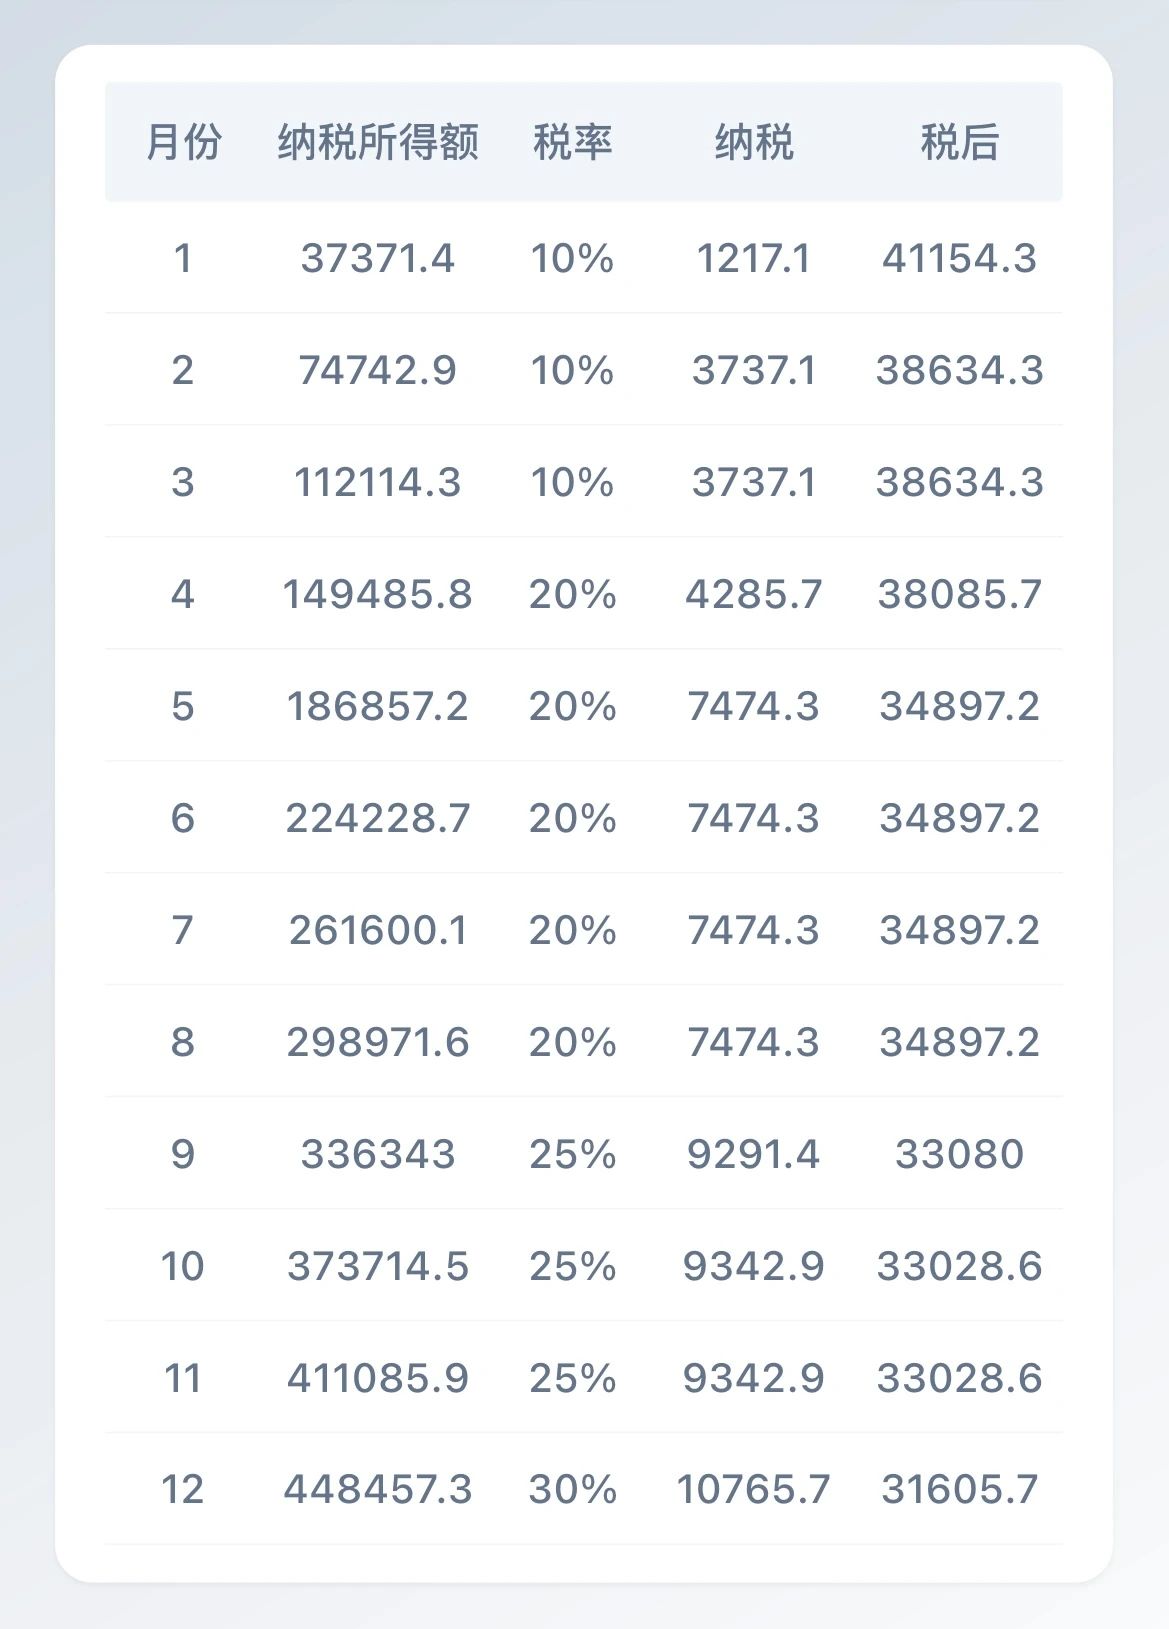Select tax amount 9291.4
This screenshot has height=1629, width=1169.
coord(754,1155)
